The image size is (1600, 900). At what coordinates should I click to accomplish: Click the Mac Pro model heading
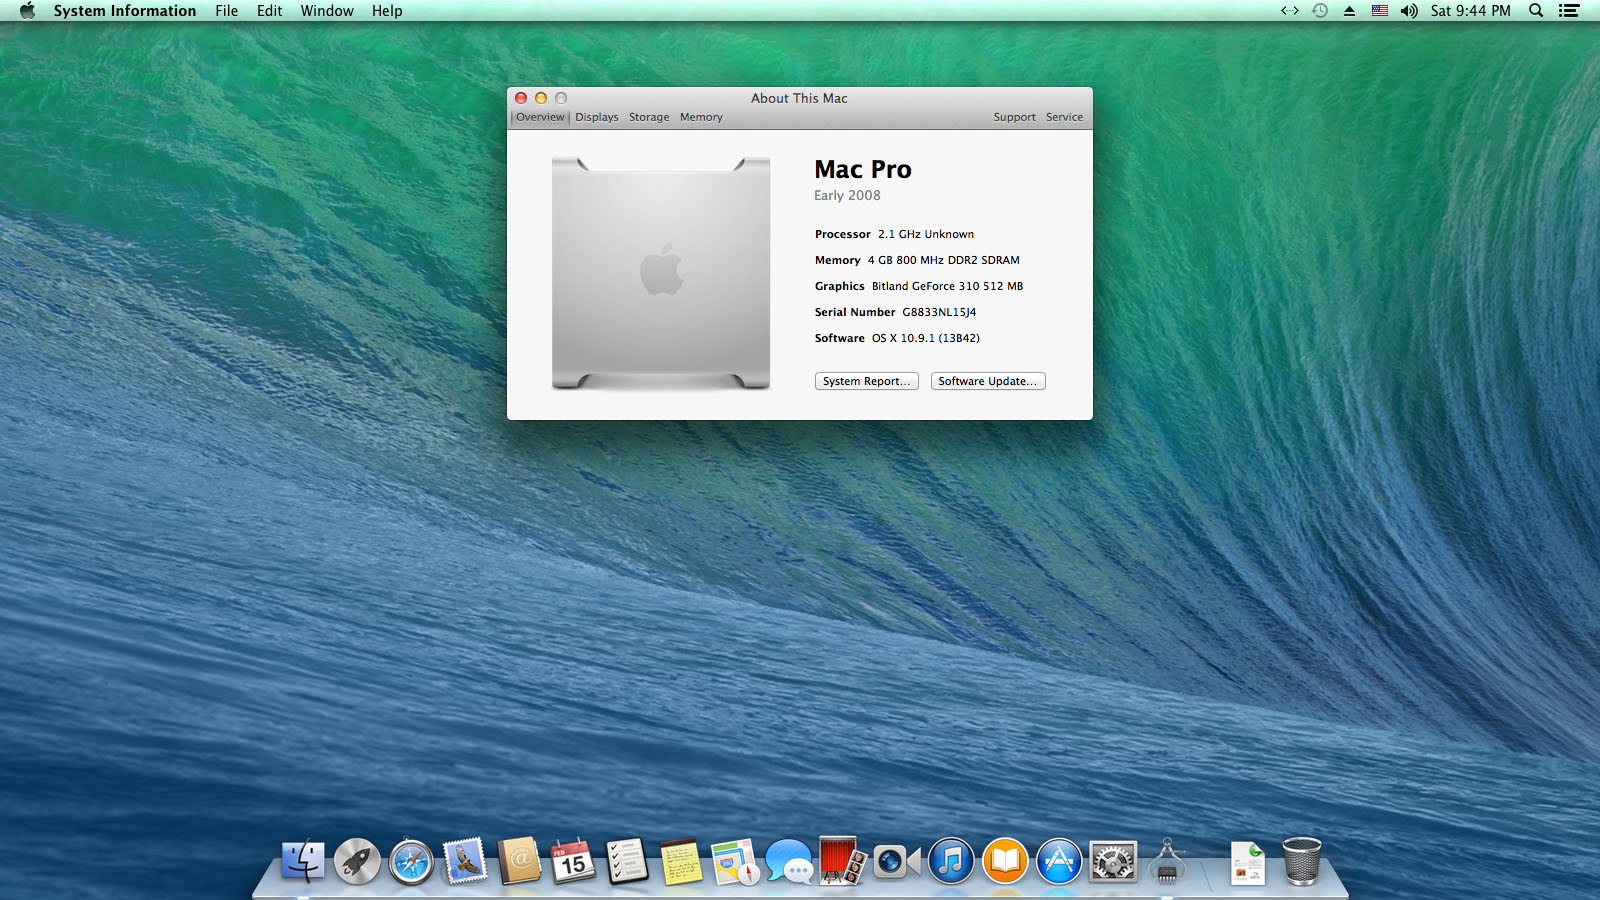point(863,169)
